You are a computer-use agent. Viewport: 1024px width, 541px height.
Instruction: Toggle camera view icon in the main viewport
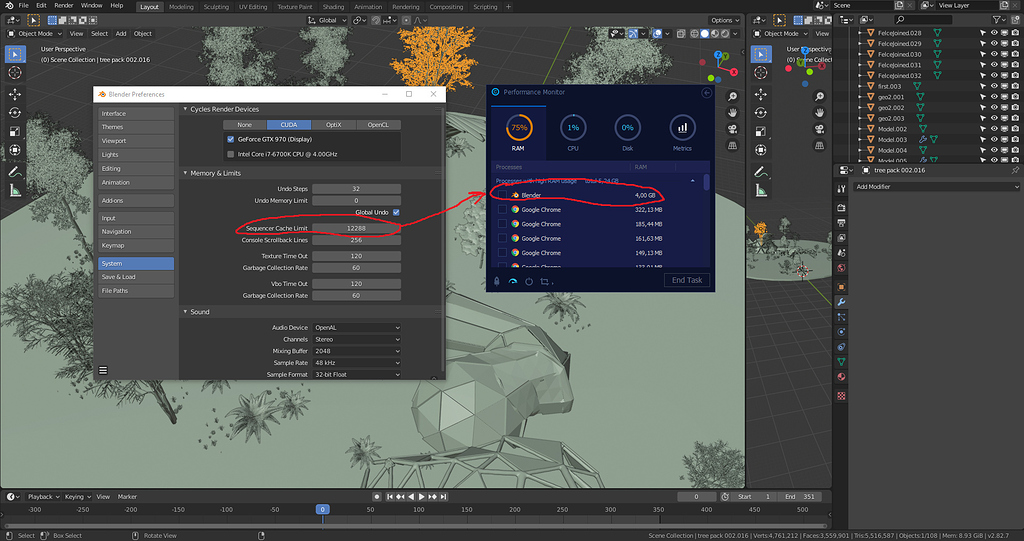click(733, 129)
